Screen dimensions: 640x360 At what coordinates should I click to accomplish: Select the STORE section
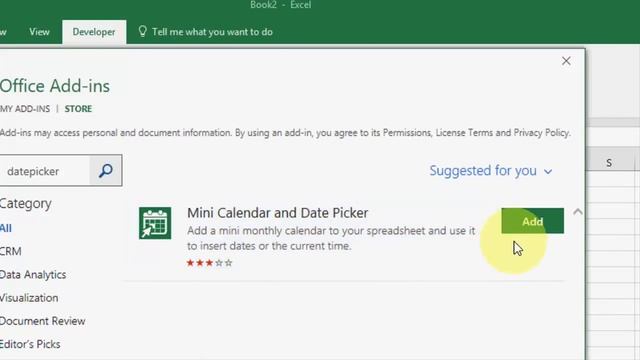pos(78,109)
